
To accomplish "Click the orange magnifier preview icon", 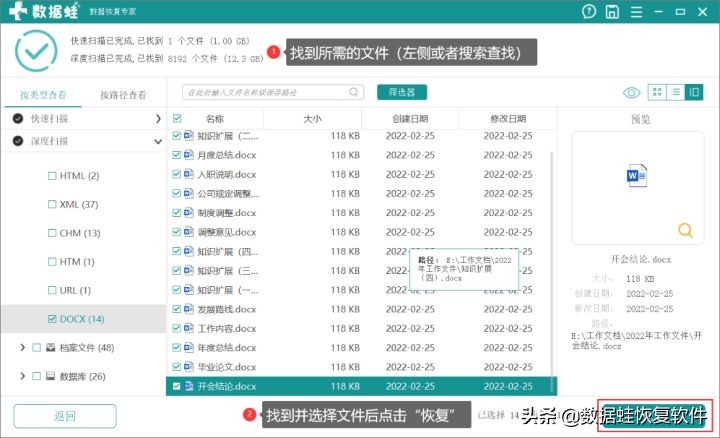I will point(685,230).
